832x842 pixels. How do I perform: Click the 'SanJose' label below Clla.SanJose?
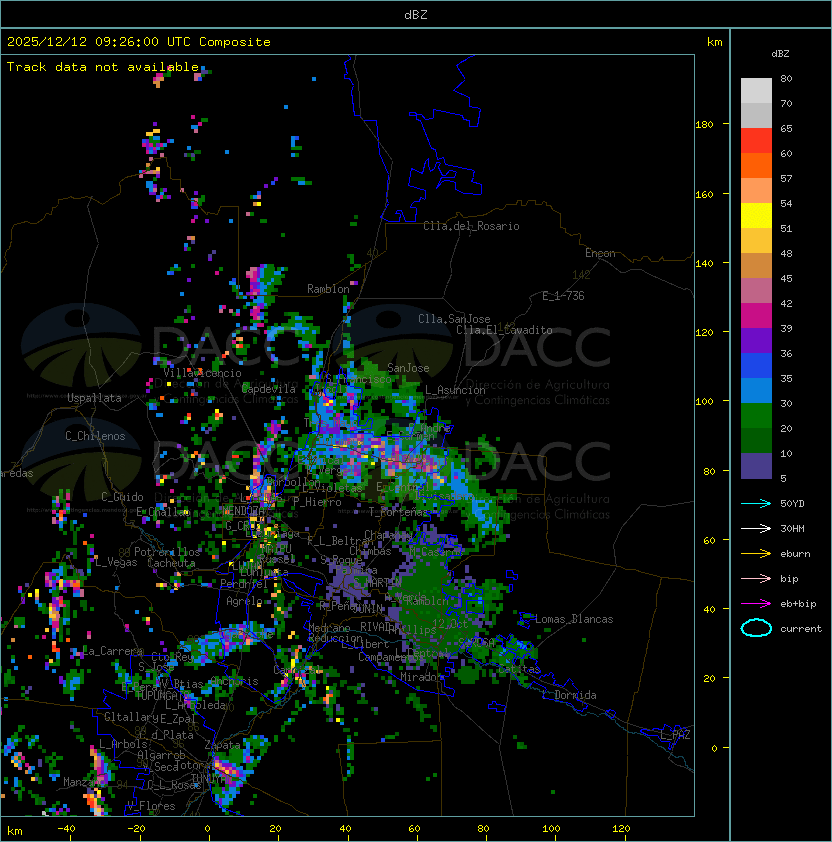[408, 368]
